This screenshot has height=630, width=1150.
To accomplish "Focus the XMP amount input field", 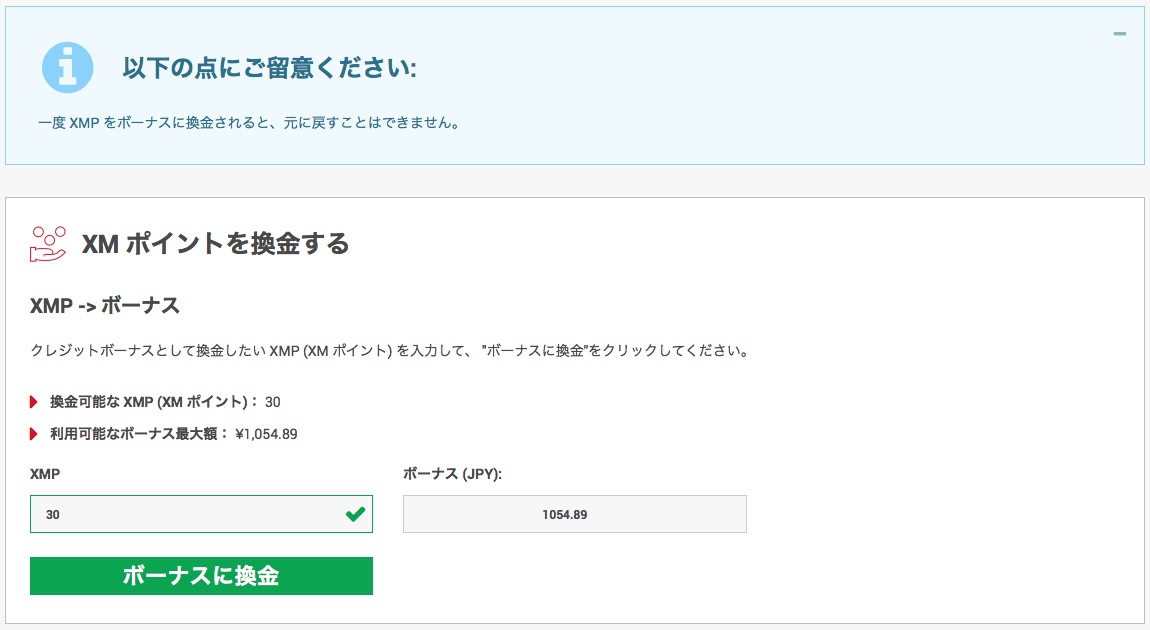I will tap(201, 514).
